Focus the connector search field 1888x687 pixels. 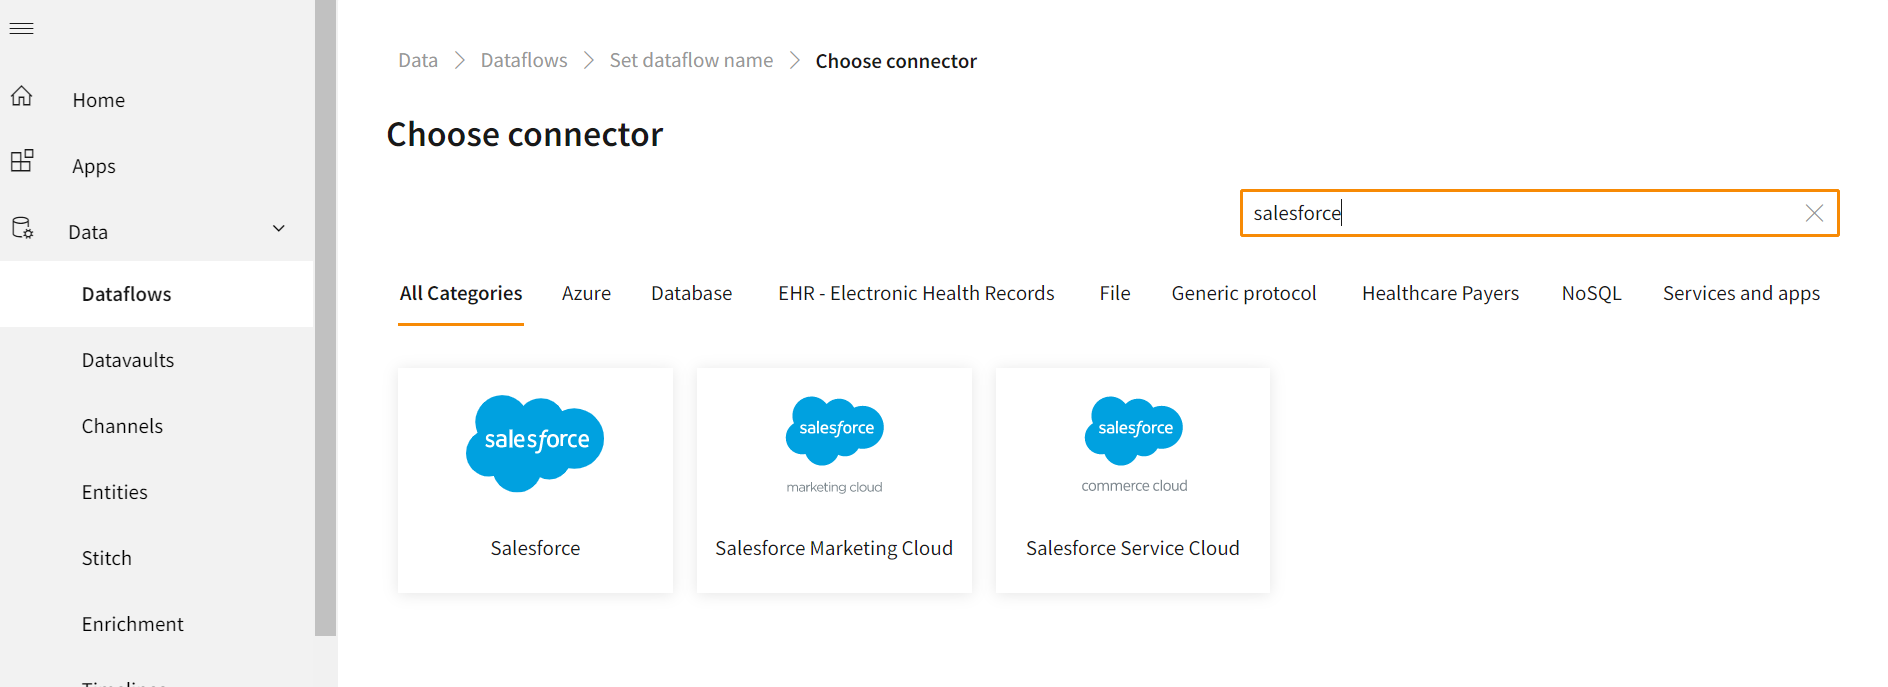click(x=1520, y=213)
